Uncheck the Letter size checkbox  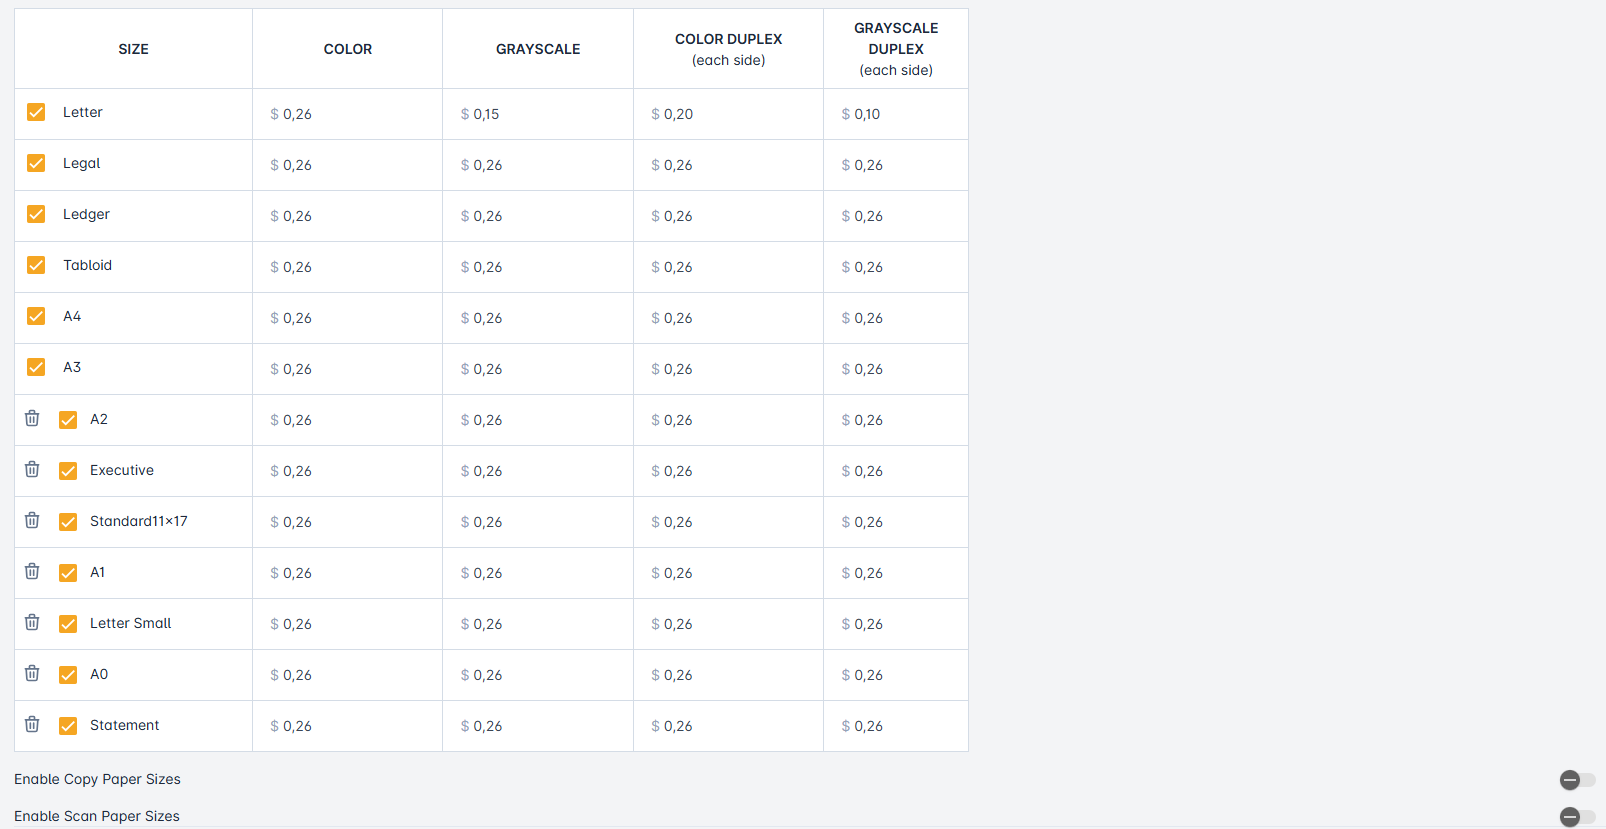coord(36,112)
